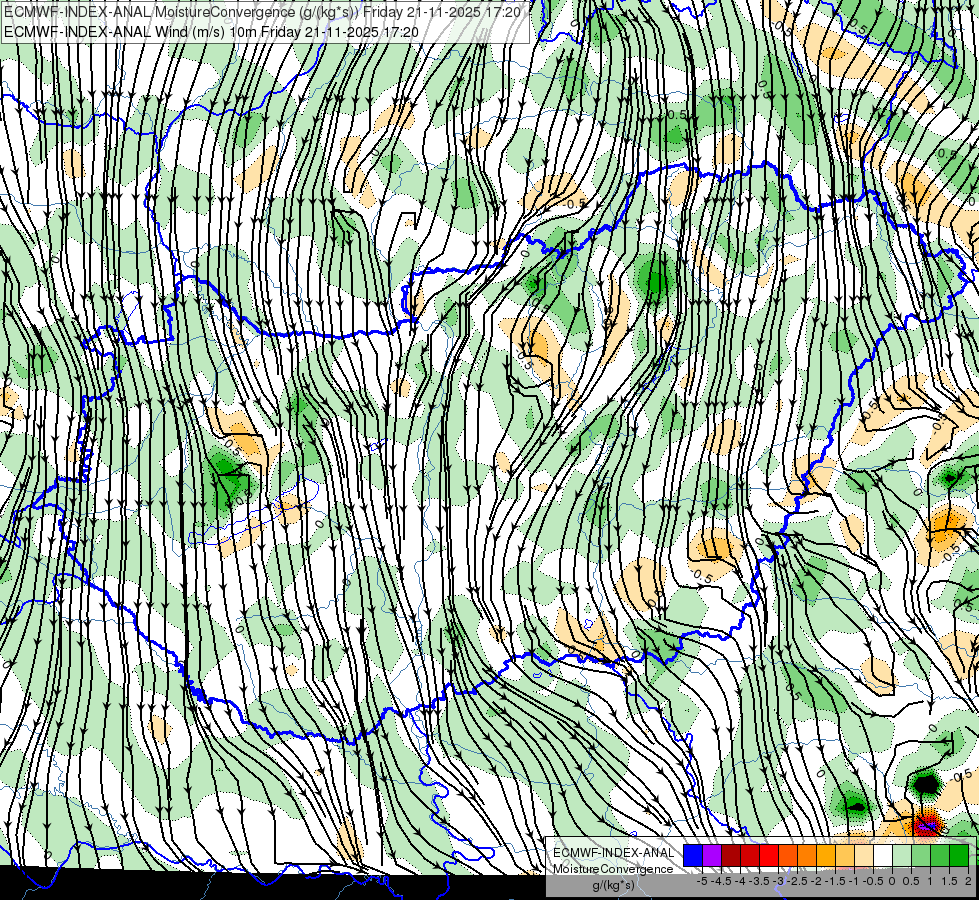Viewport: 979px width, 900px height.
Task: Pick the darkest green legend swatch
Action: tap(959, 856)
